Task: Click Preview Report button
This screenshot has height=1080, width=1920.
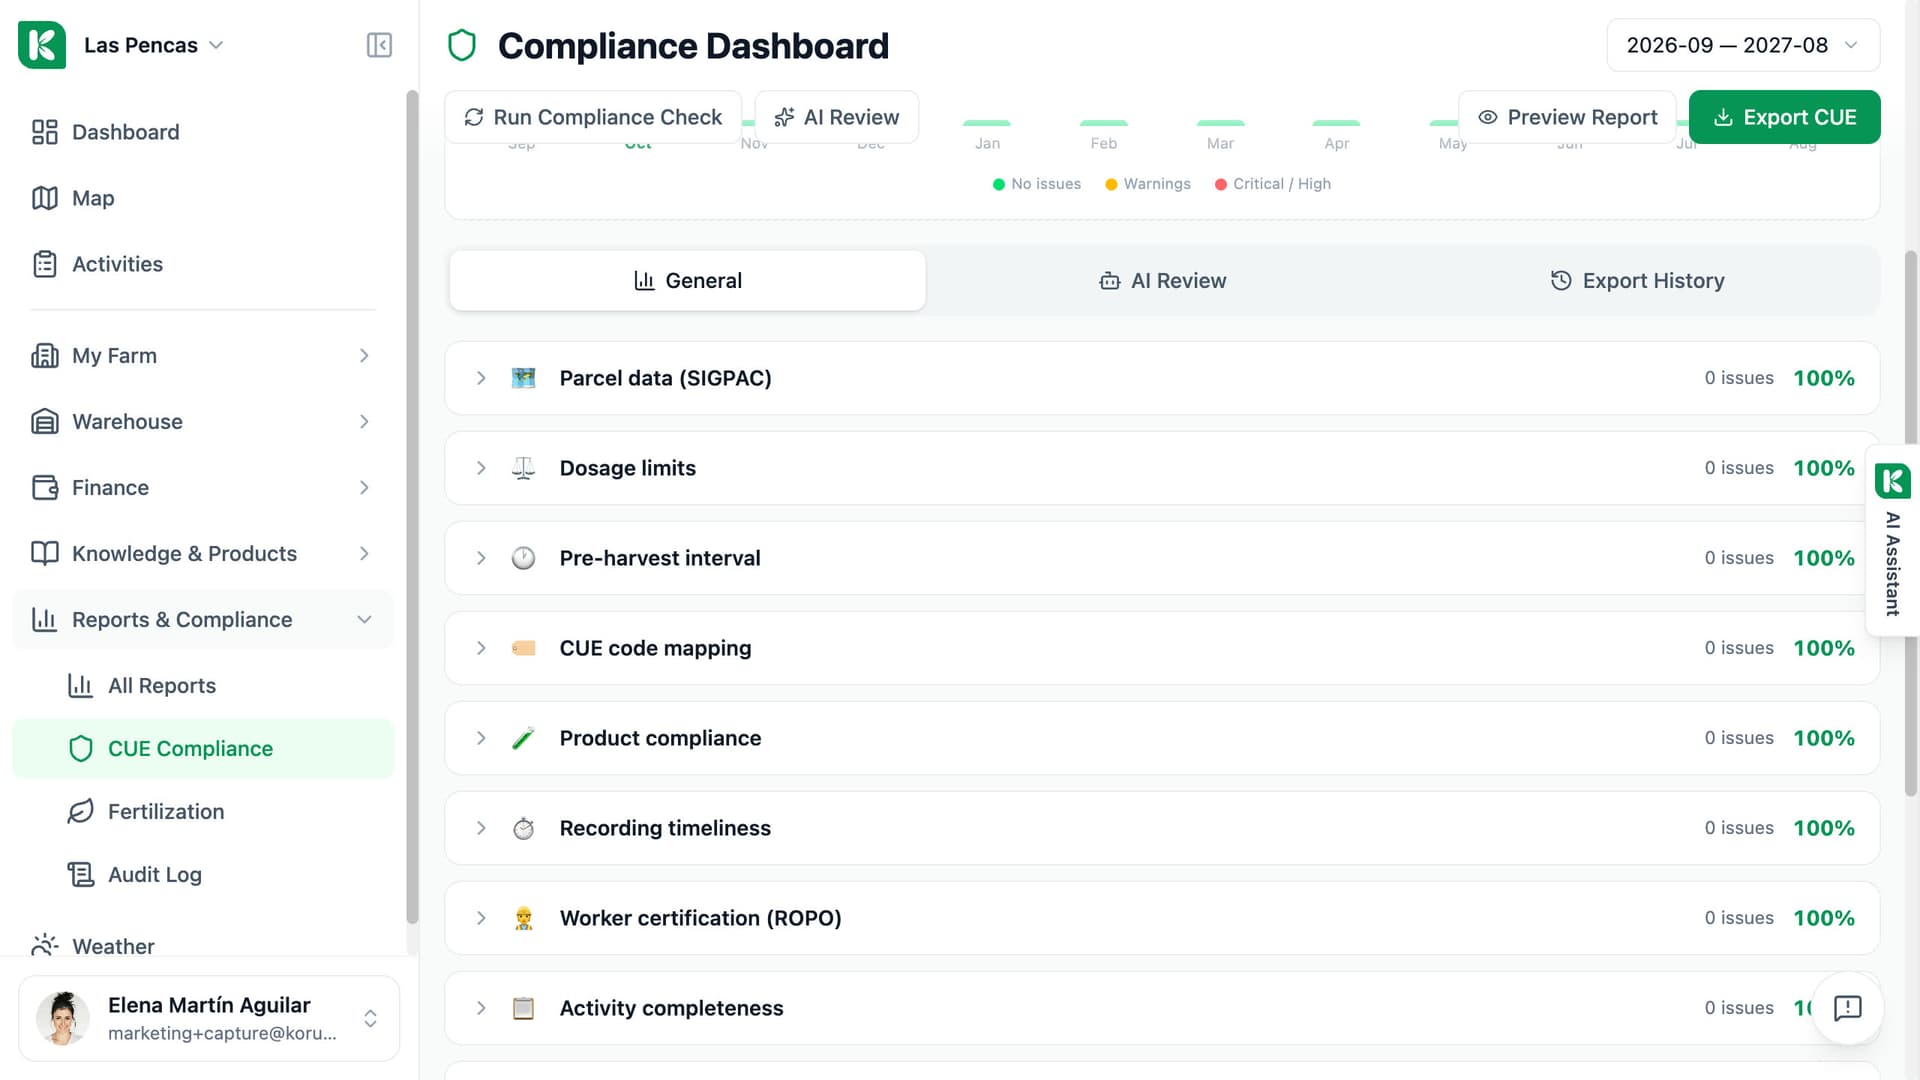Action: point(1567,117)
